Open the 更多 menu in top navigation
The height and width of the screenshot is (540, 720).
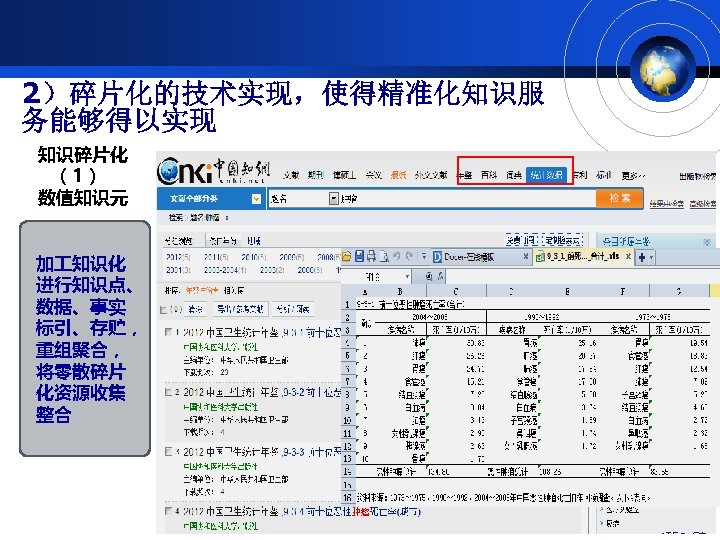coord(633,175)
